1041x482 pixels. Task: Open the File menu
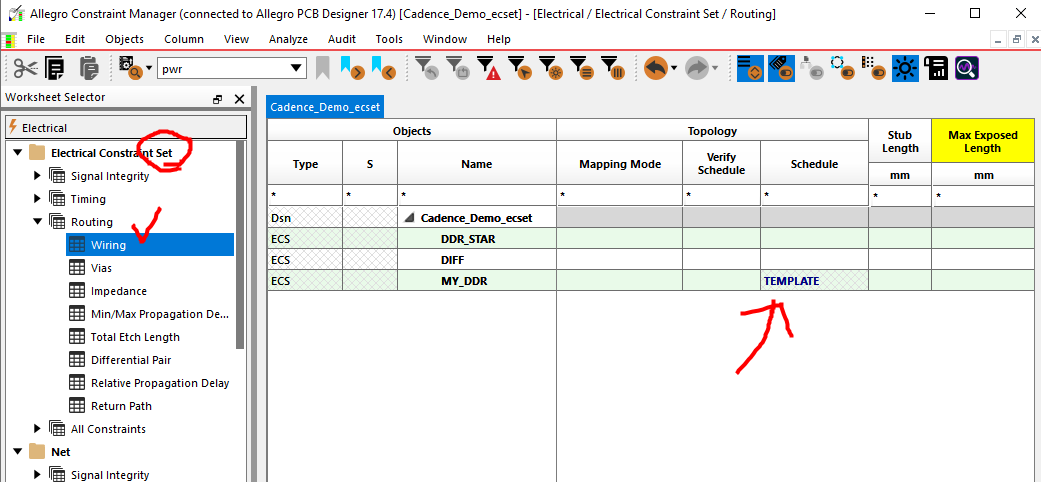click(36, 39)
